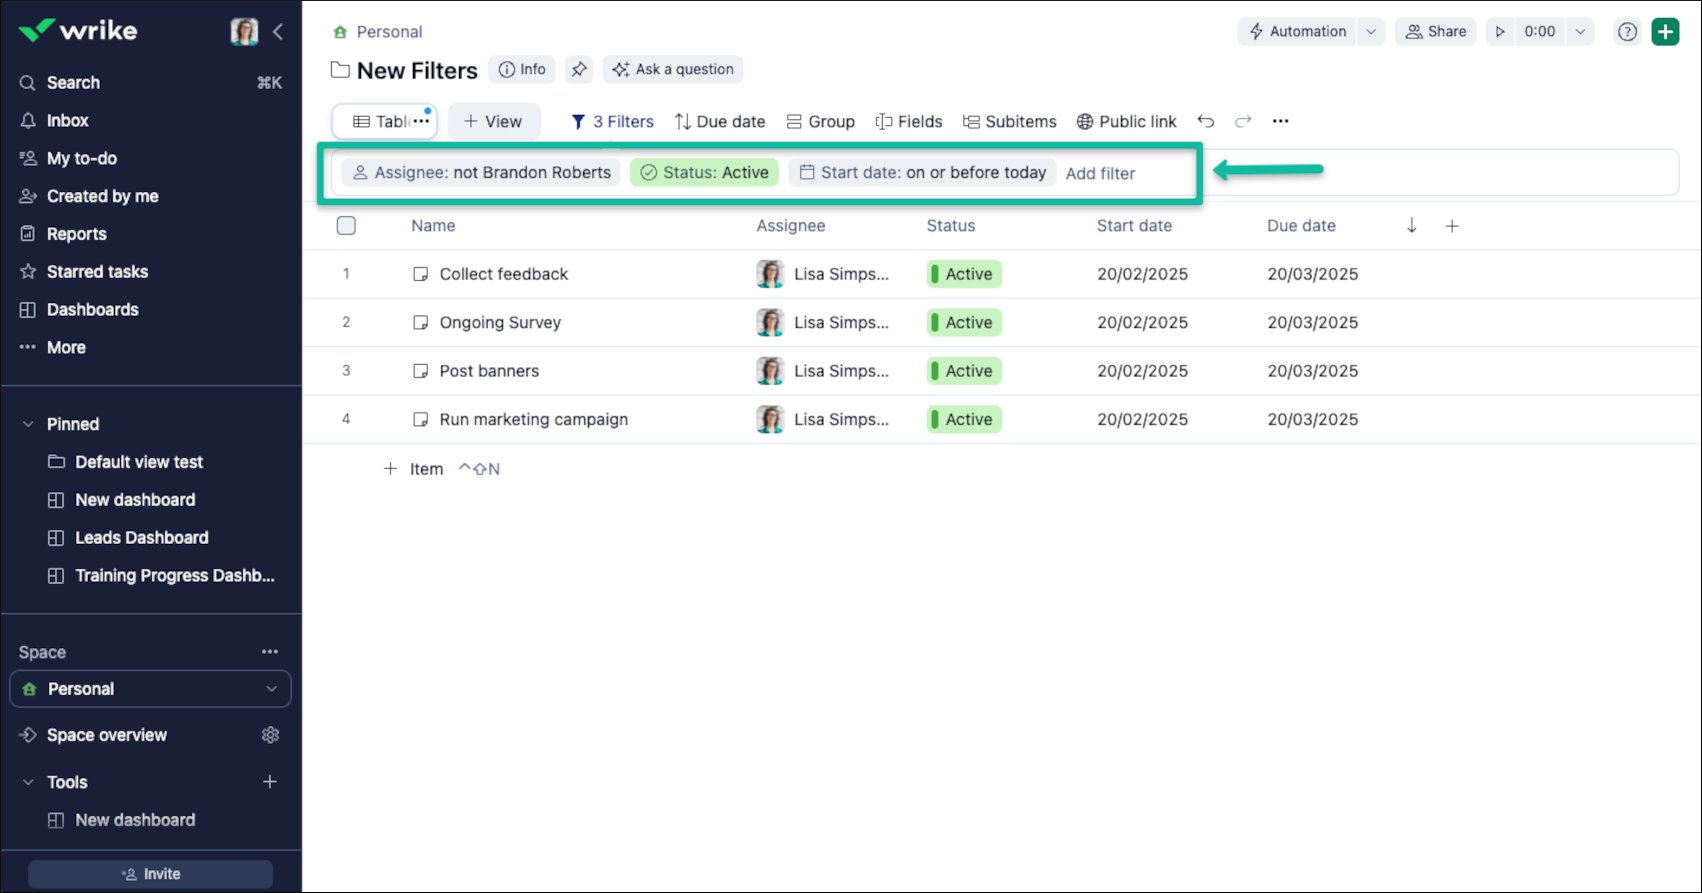Open space settings gear icon
The height and width of the screenshot is (893, 1702).
(x=270, y=735)
